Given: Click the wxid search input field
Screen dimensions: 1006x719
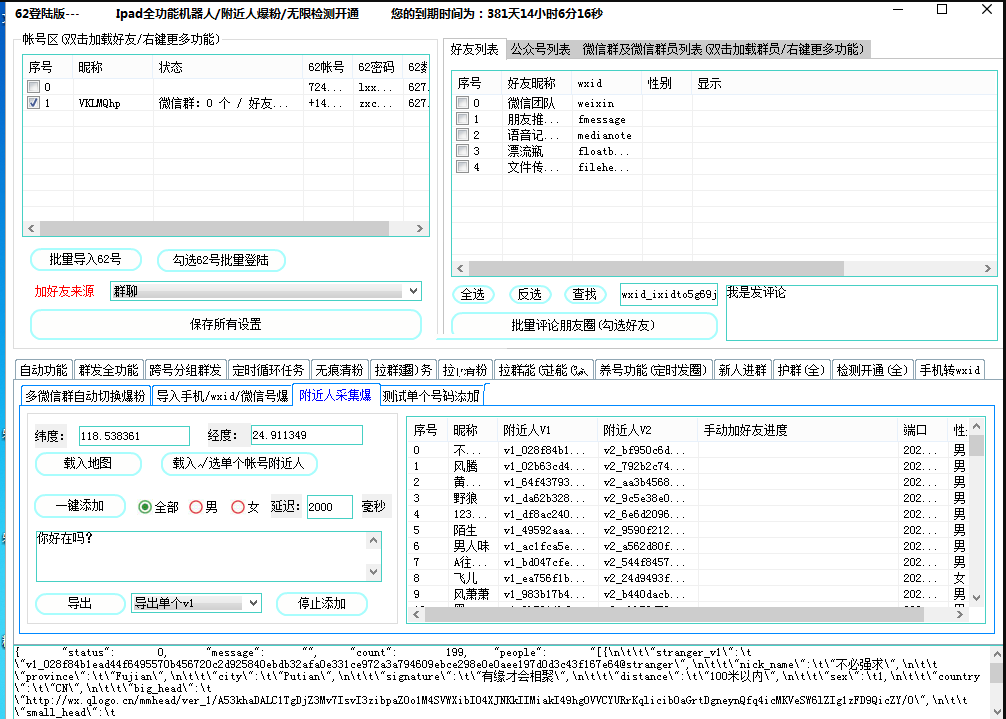Looking at the screenshot, I should click(x=669, y=294).
